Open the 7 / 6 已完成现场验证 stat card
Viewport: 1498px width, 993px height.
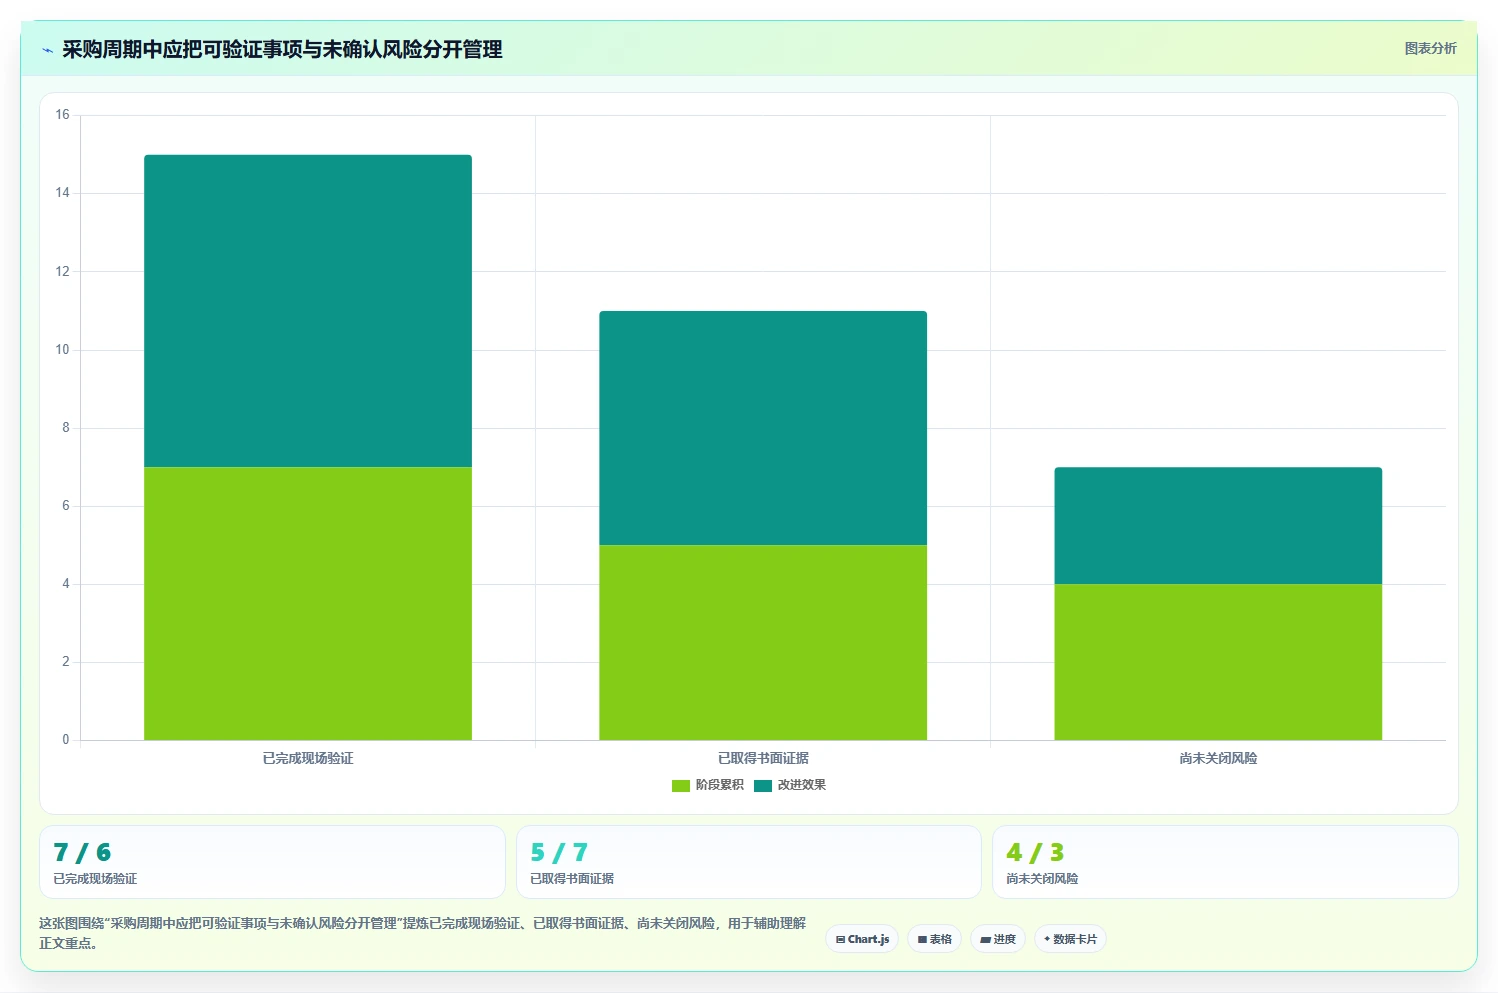coord(272,862)
